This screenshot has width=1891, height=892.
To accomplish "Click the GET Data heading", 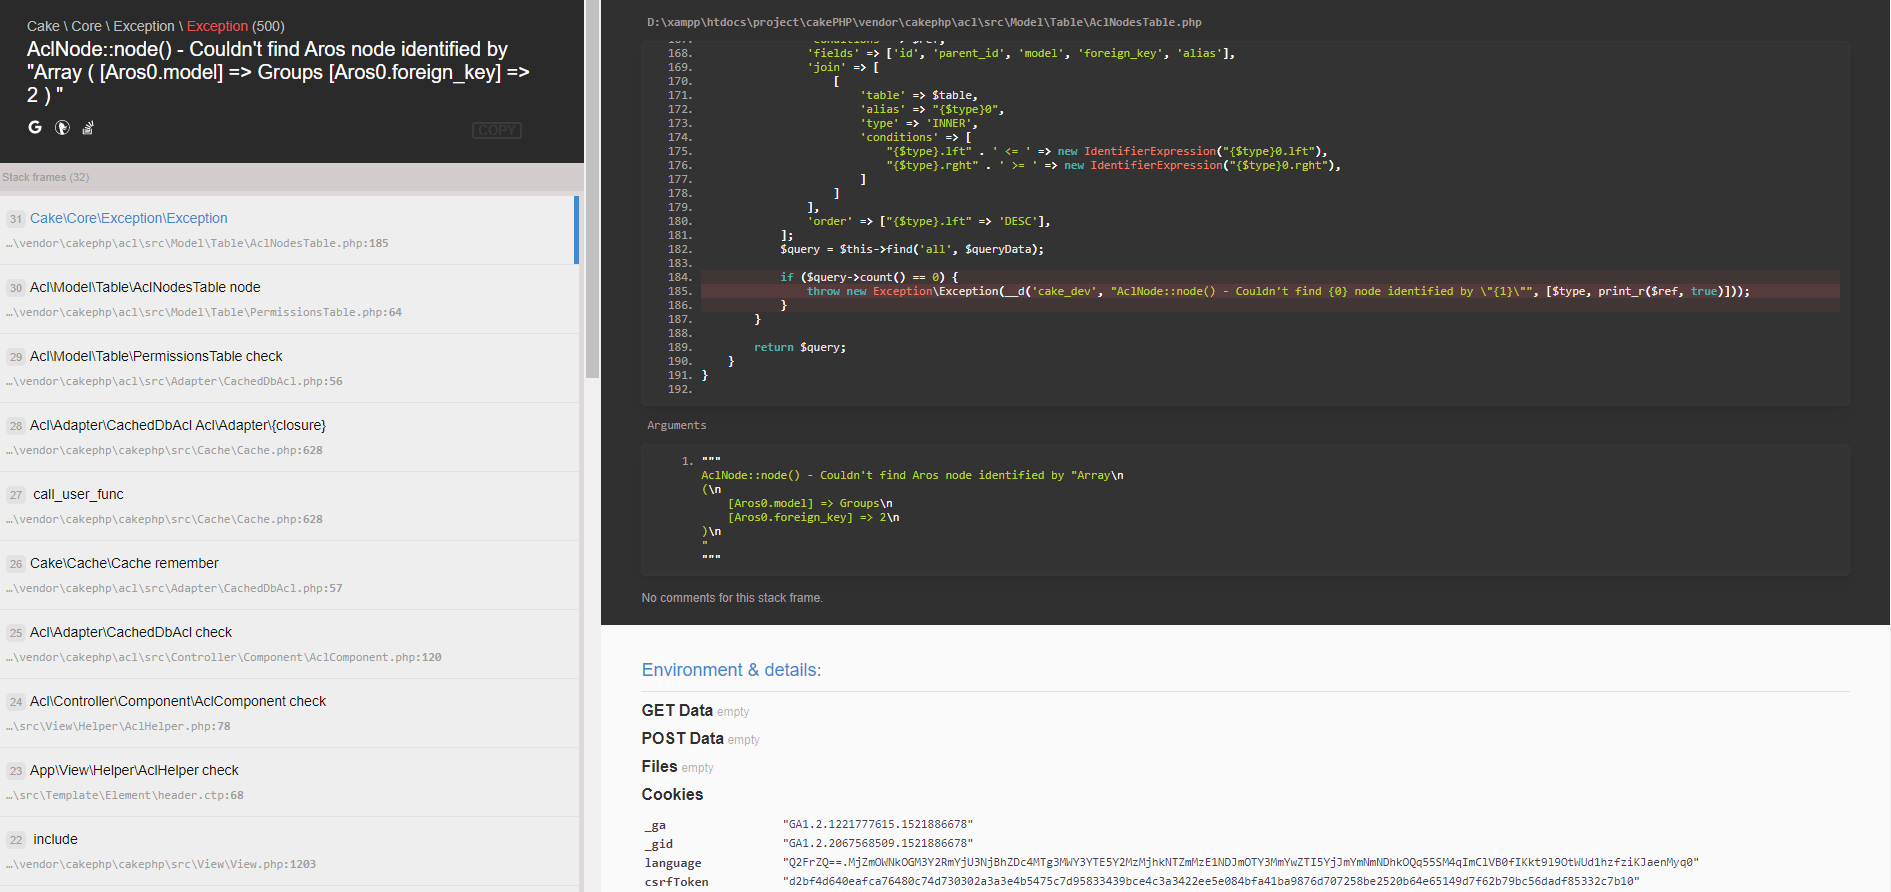I will [x=677, y=710].
